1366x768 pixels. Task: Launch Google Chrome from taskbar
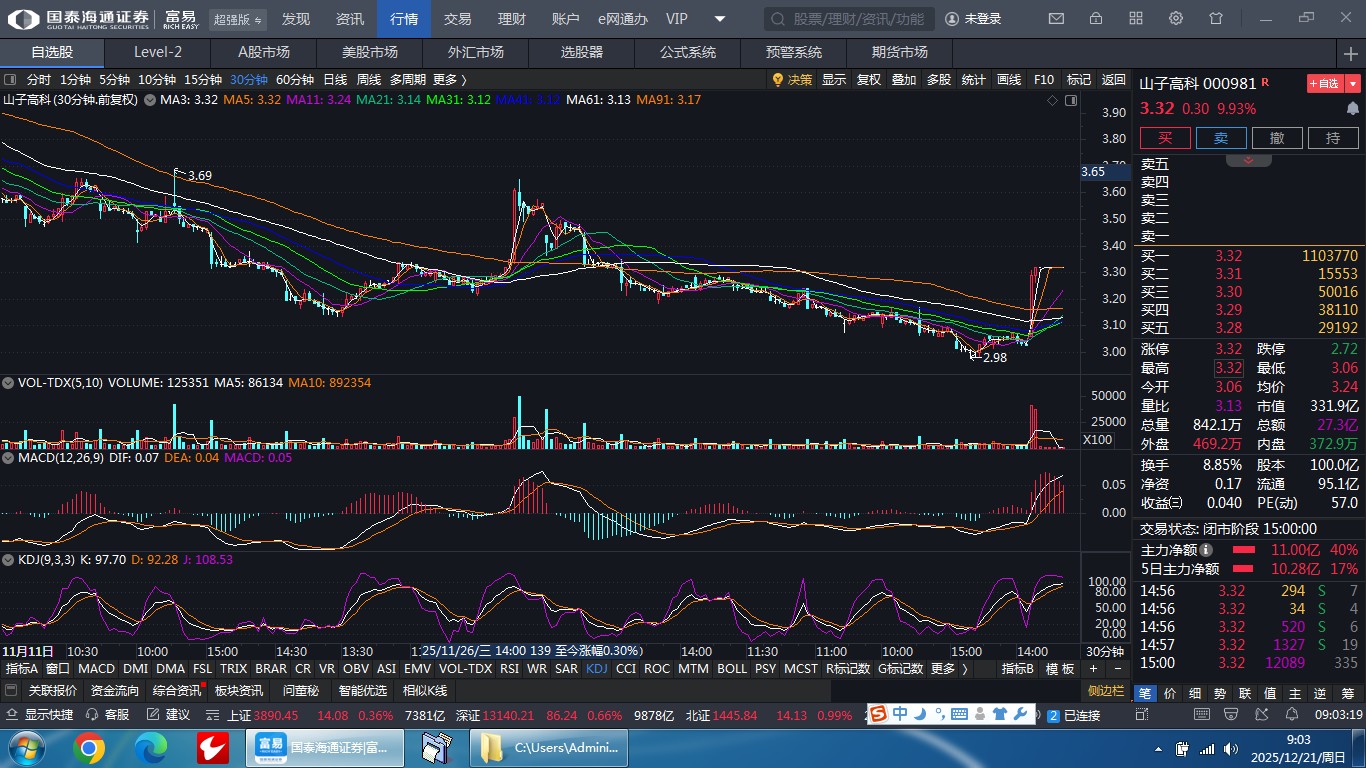pyautogui.click(x=88, y=748)
